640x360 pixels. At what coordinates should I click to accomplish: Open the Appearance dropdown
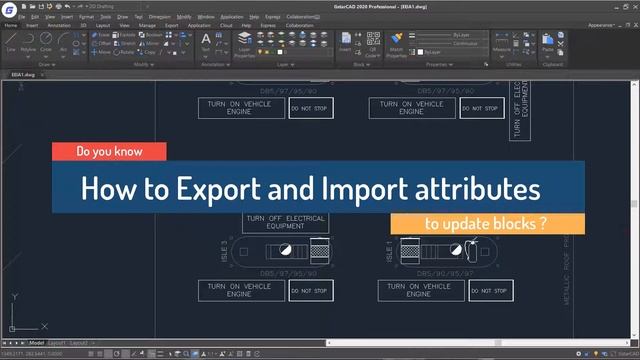click(x=601, y=25)
